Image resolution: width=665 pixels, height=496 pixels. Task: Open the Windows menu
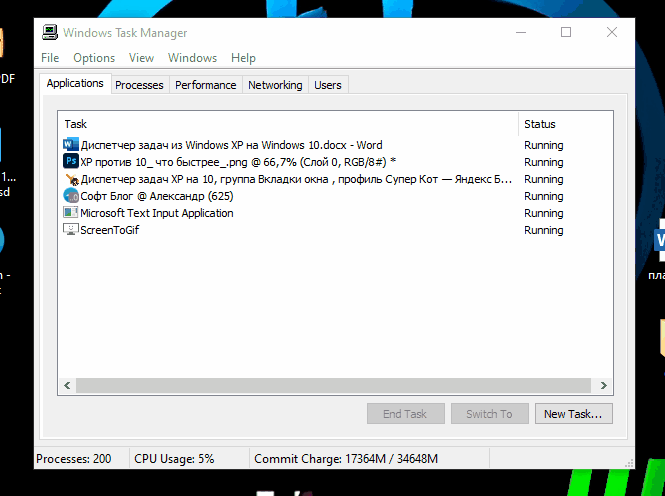point(192,58)
